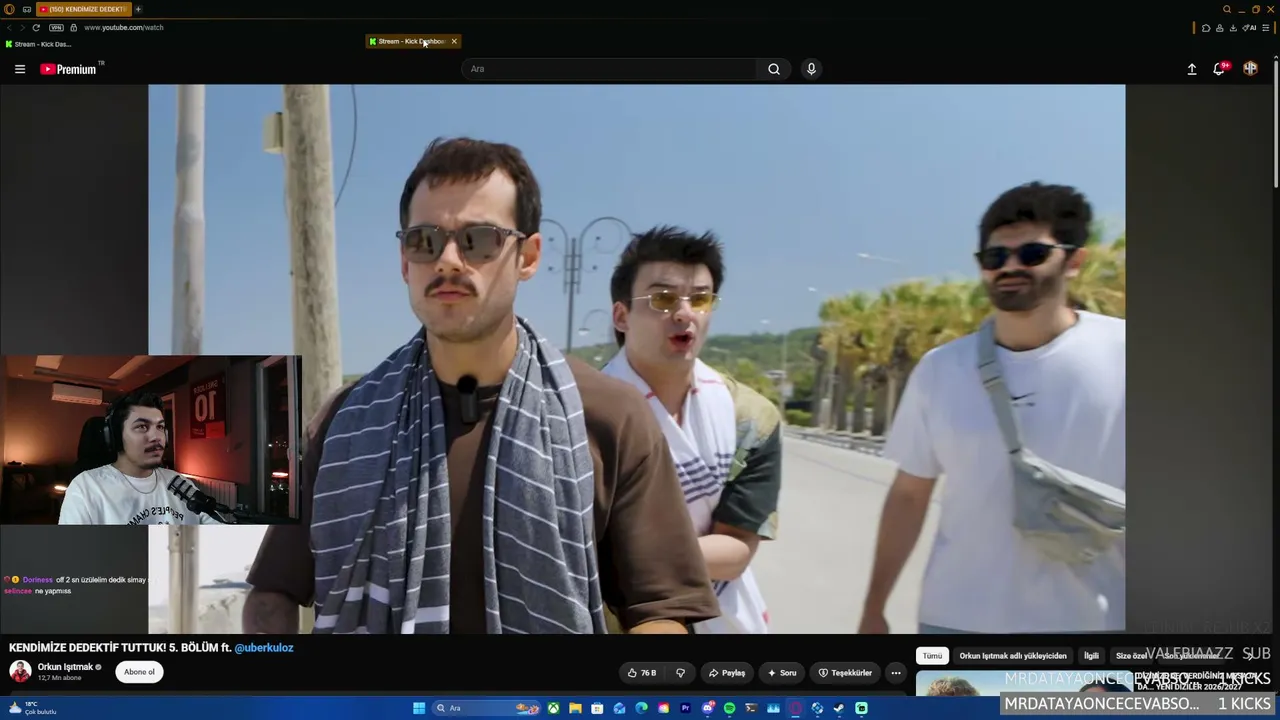Open Orkun Işıtmak channel avatar
The image size is (1280, 720).
pos(20,672)
